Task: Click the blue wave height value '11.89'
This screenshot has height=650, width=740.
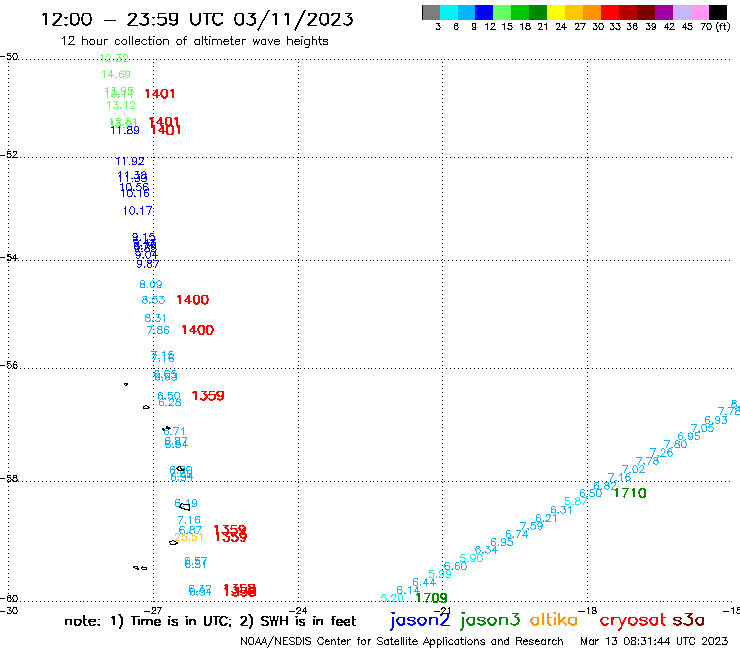Action: tap(125, 130)
